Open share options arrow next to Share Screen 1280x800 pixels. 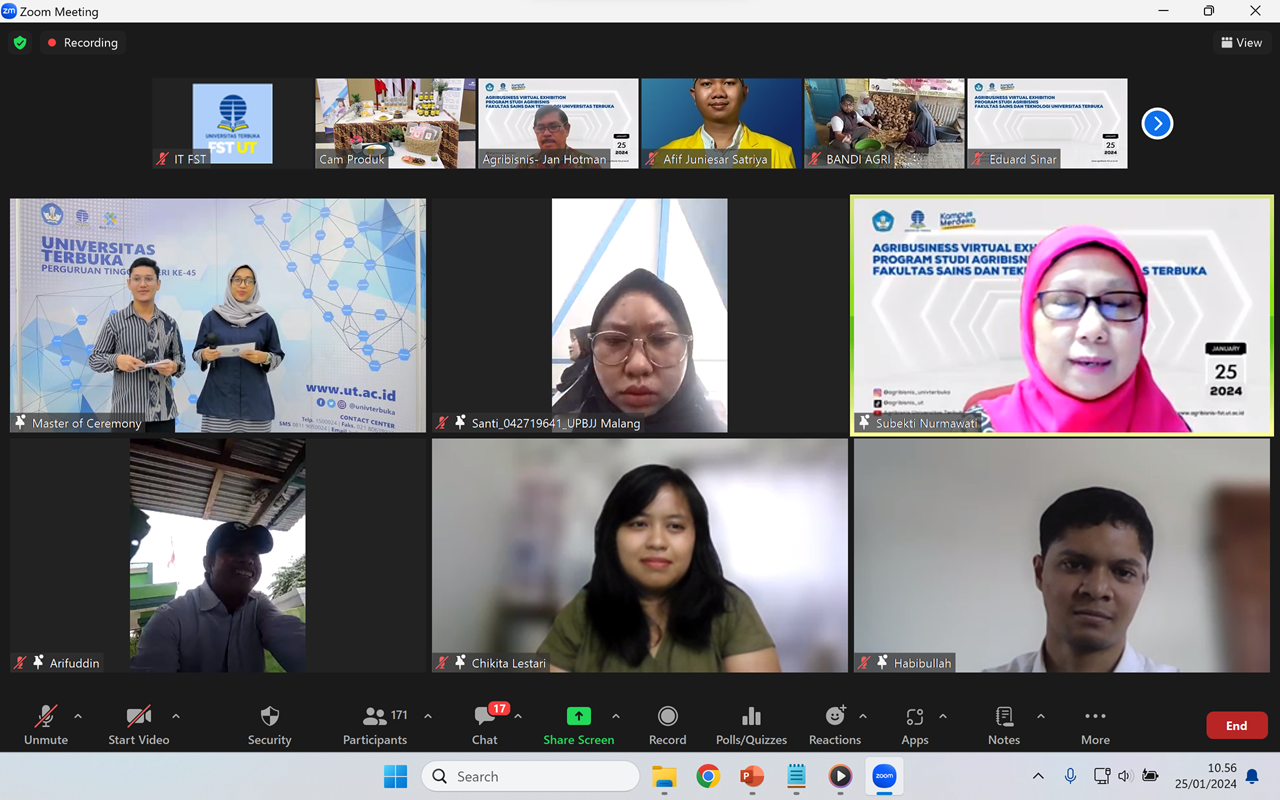[x=616, y=716]
